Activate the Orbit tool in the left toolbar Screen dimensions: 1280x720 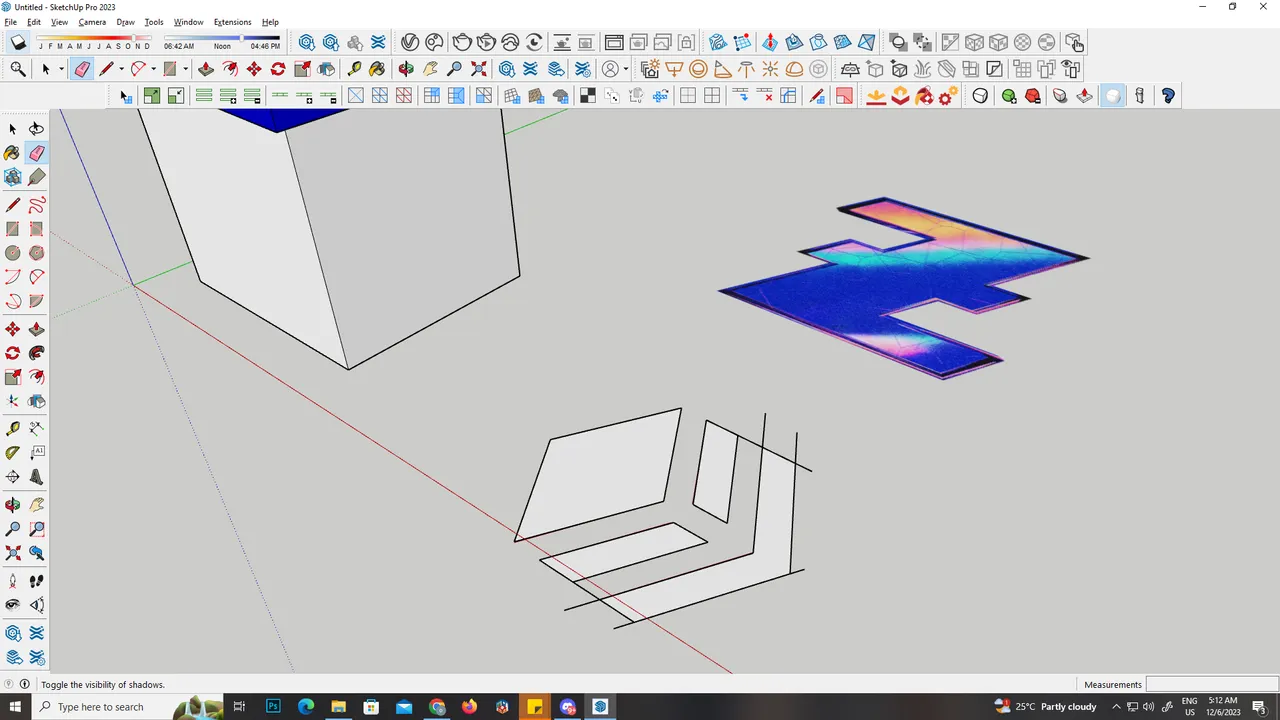pyautogui.click(x=13, y=505)
